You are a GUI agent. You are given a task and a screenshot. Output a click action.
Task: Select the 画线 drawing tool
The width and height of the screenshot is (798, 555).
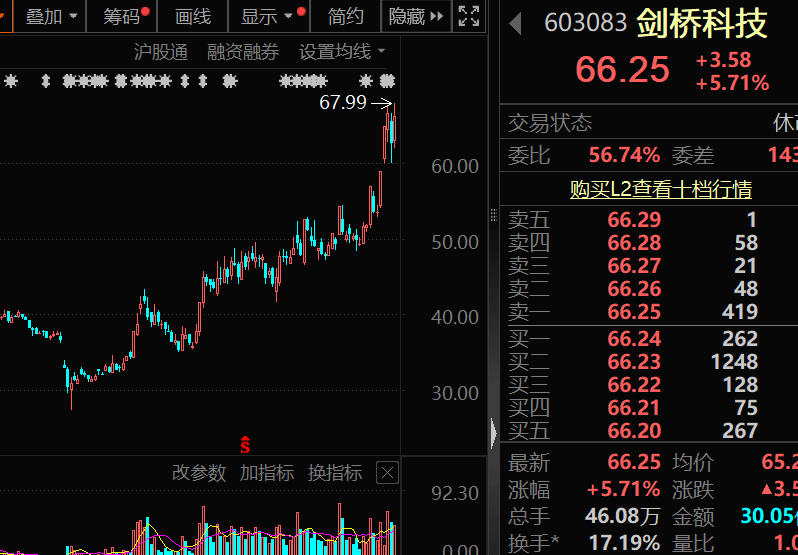click(193, 16)
